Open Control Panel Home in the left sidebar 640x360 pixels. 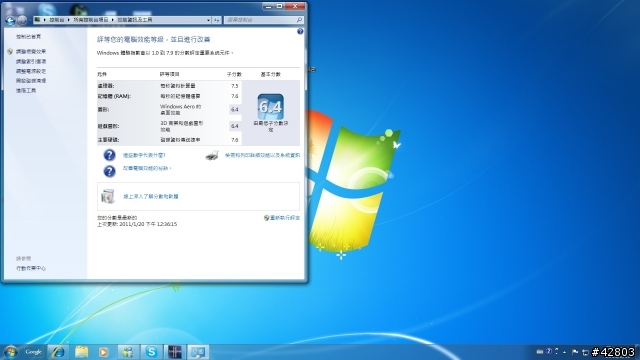[x=29, y=37]
